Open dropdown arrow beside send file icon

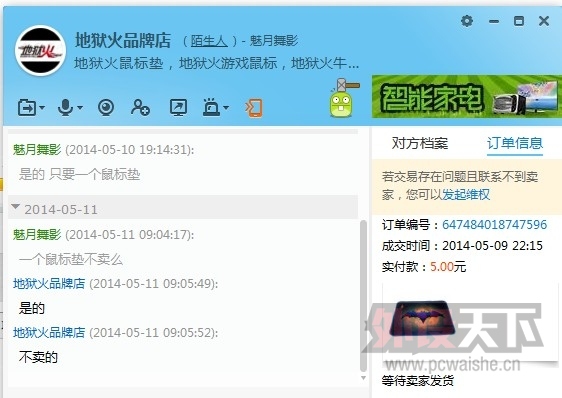pos(42,108)
